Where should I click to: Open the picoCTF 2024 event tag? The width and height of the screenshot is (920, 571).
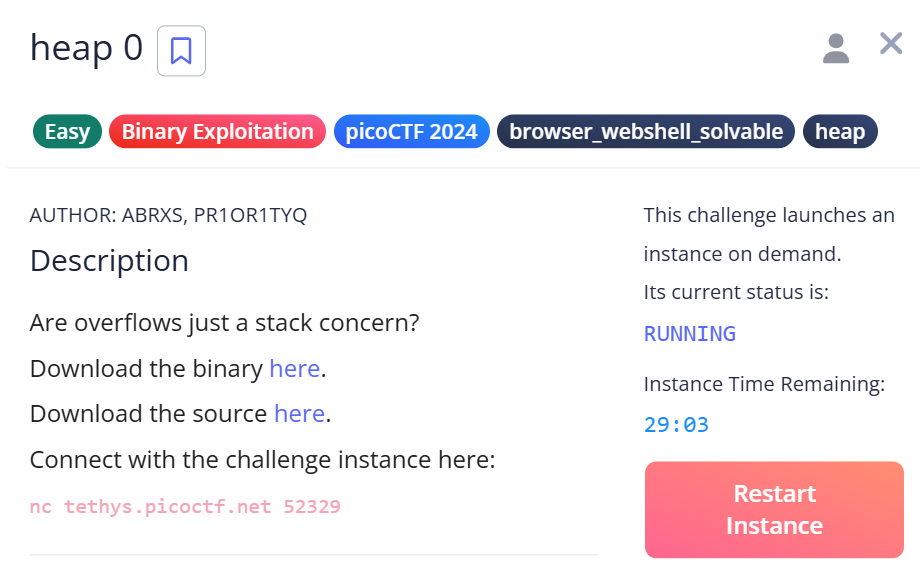(x=411, y=132)
